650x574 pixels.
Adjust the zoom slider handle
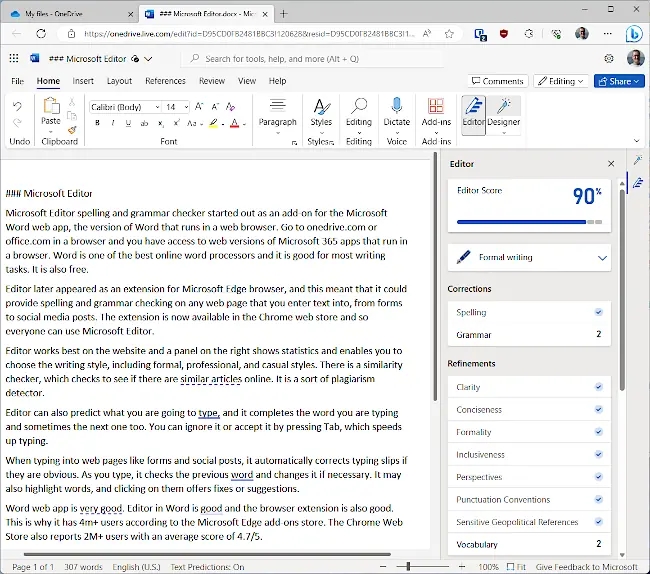click(408, 566)
